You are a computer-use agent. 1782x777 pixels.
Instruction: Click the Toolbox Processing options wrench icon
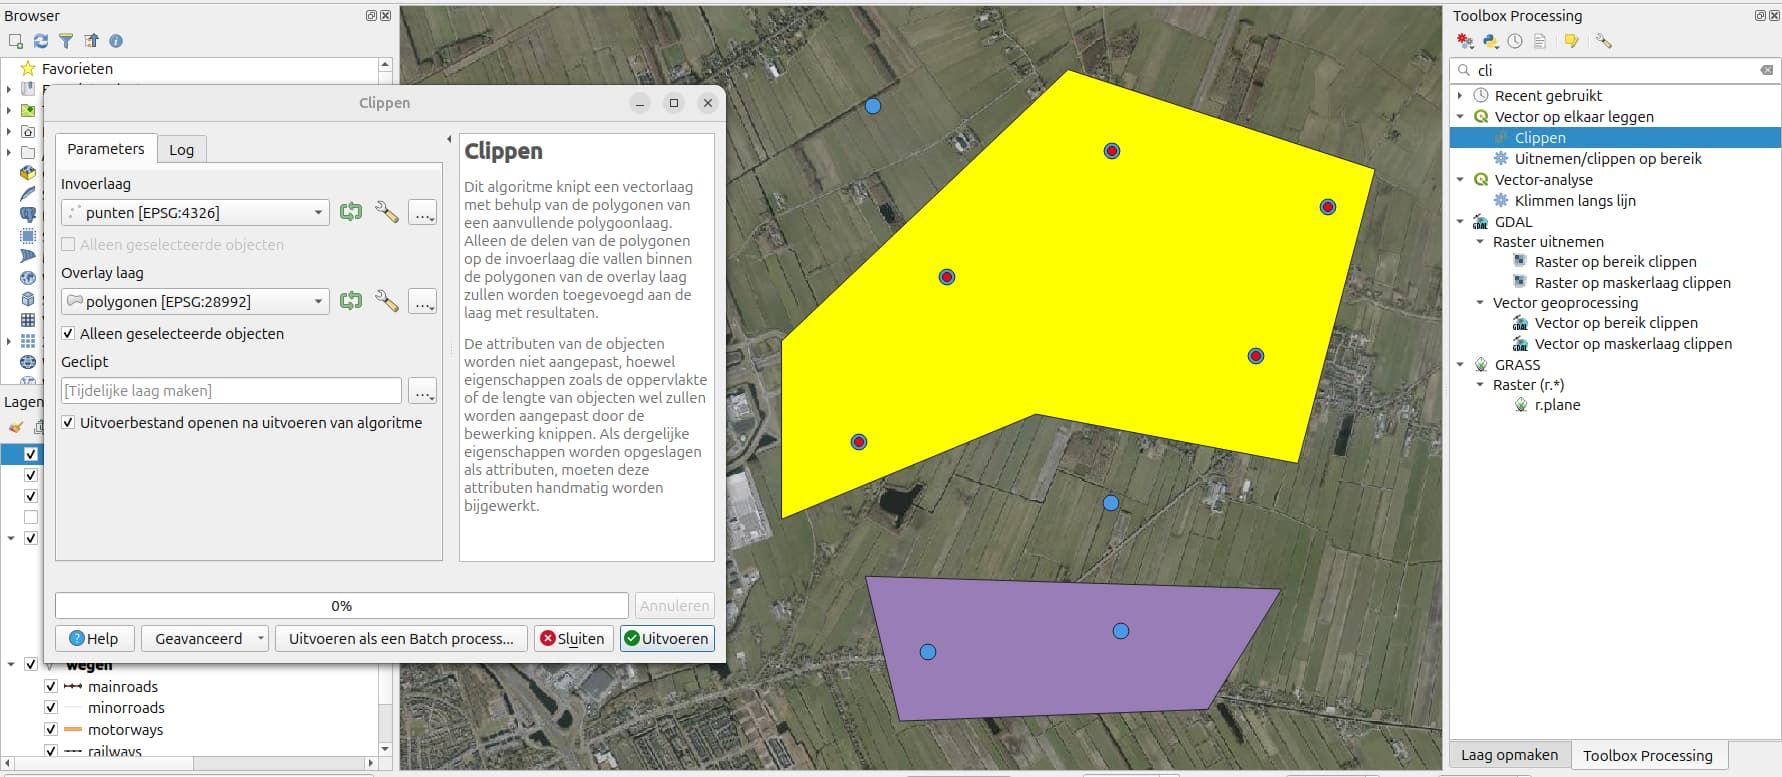1604,41
